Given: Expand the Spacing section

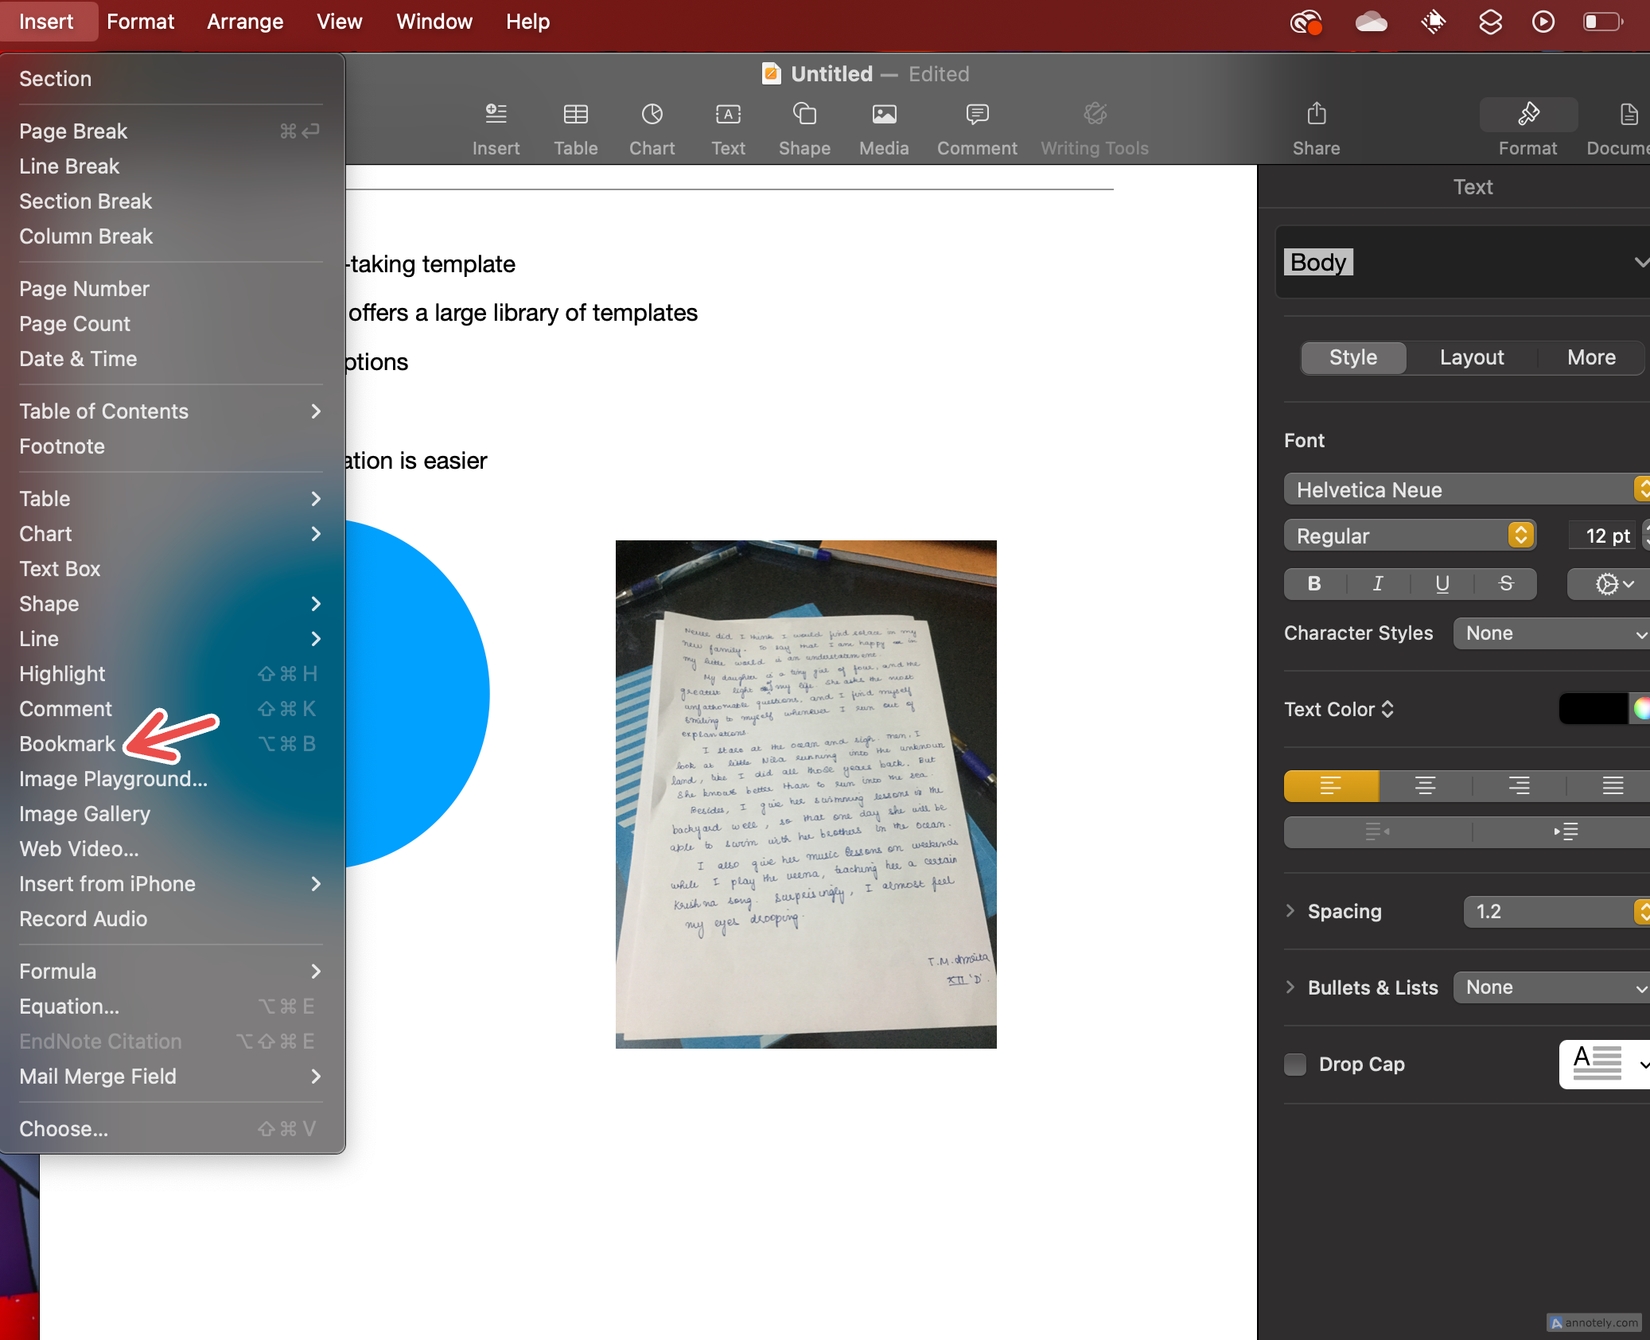Looking at the screenshot, I should [x=1290, y=911].
